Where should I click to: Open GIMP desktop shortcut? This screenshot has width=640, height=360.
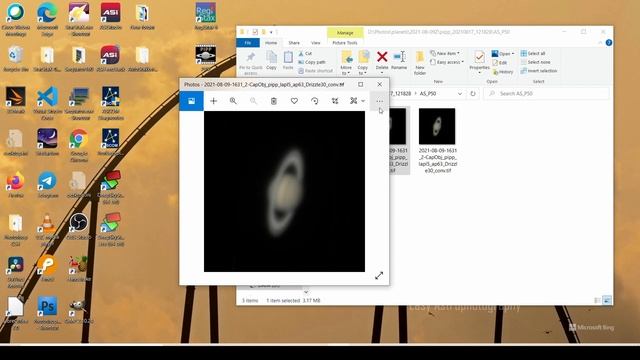[x=79, y=310]
